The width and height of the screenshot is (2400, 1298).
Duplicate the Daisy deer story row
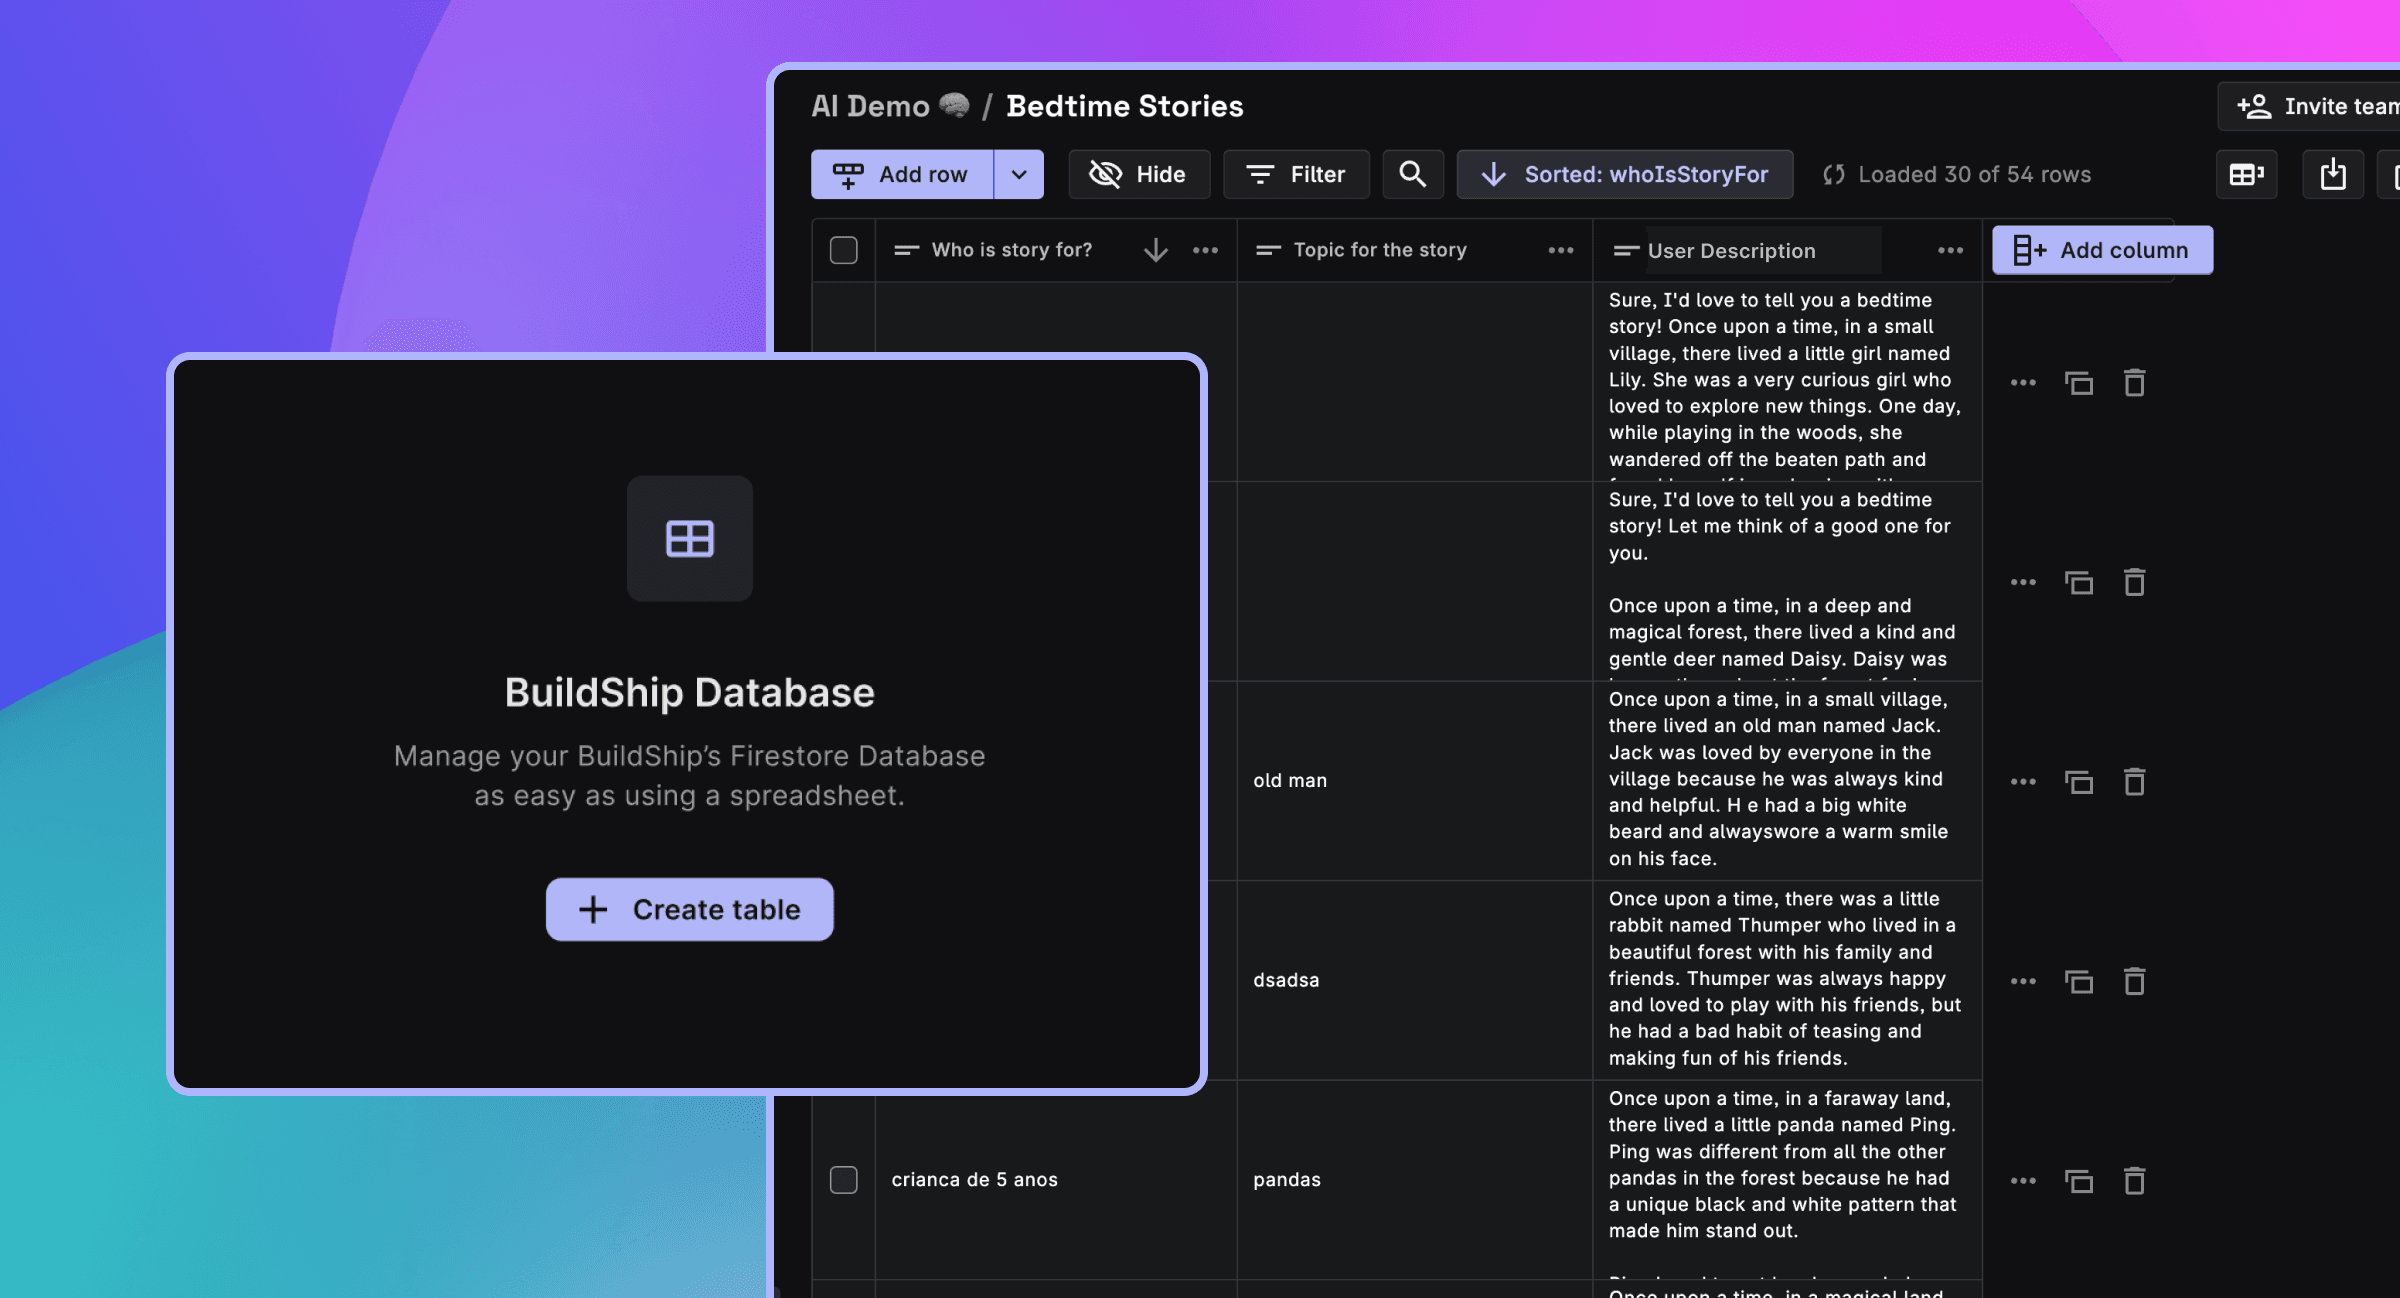(2079, 583)
